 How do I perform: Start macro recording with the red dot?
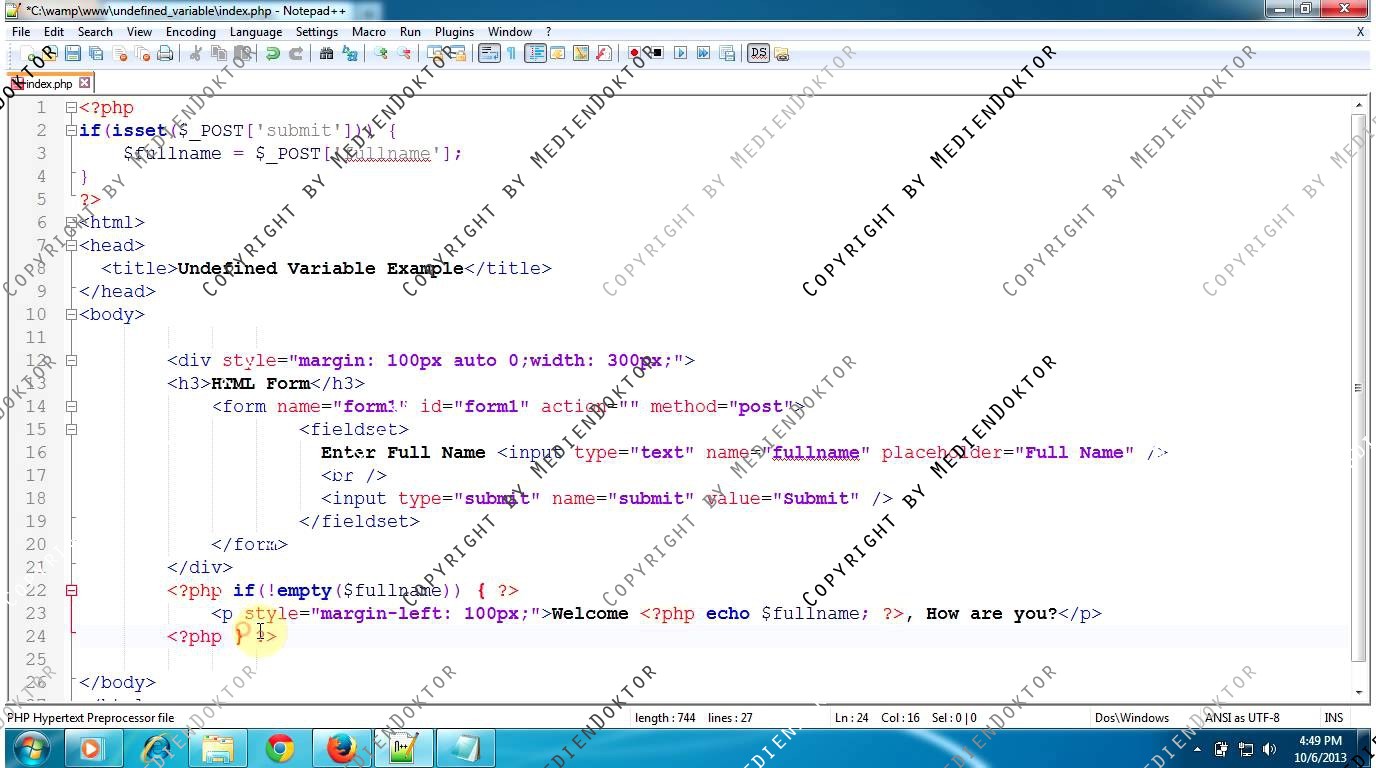[x=634, y=54]
